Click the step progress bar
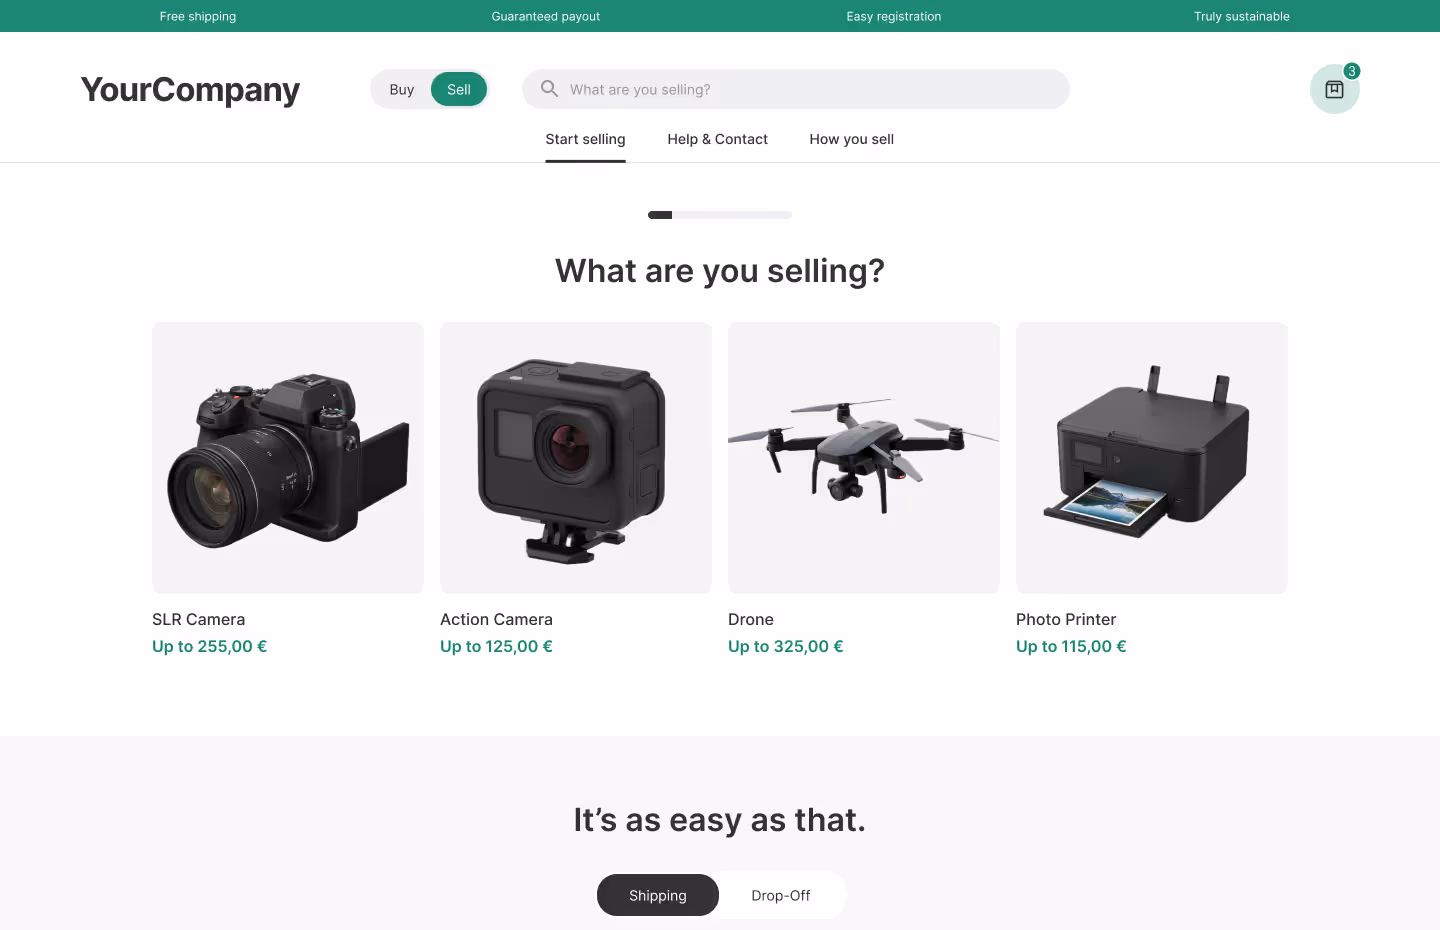 click(x=720, y=215)
